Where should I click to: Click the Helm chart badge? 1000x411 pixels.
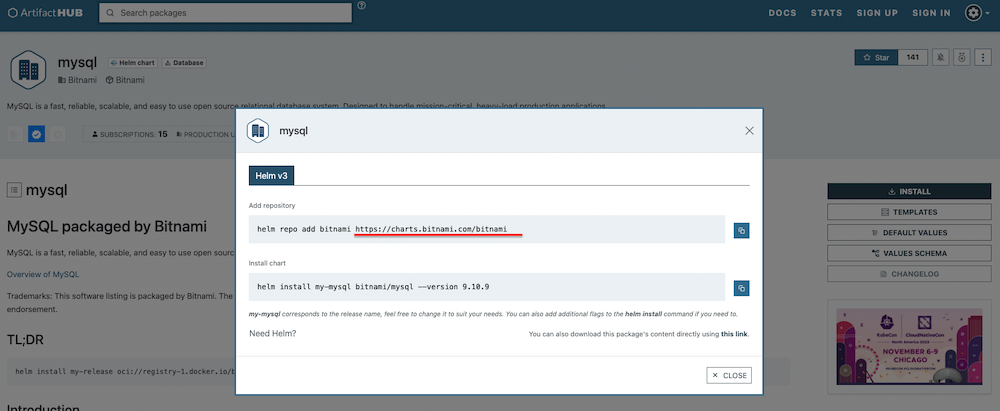(x=132, y=63)
